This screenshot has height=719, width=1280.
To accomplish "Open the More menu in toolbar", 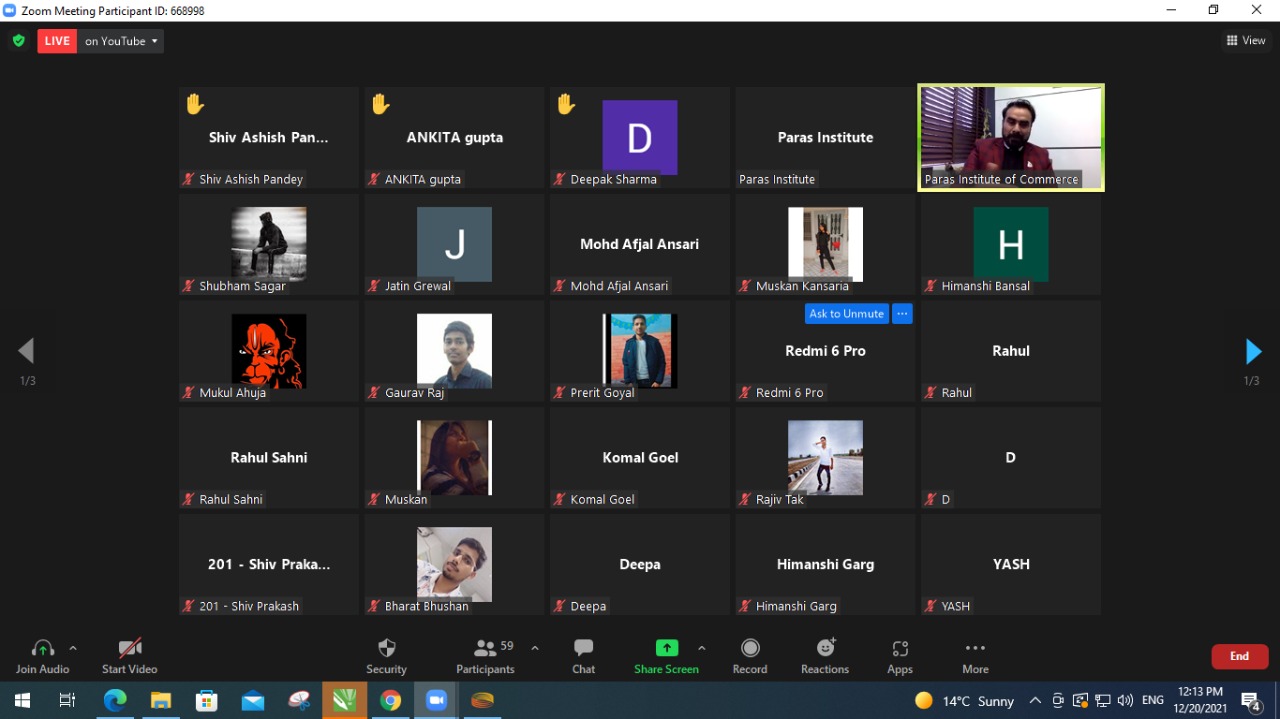I will 975,648.
